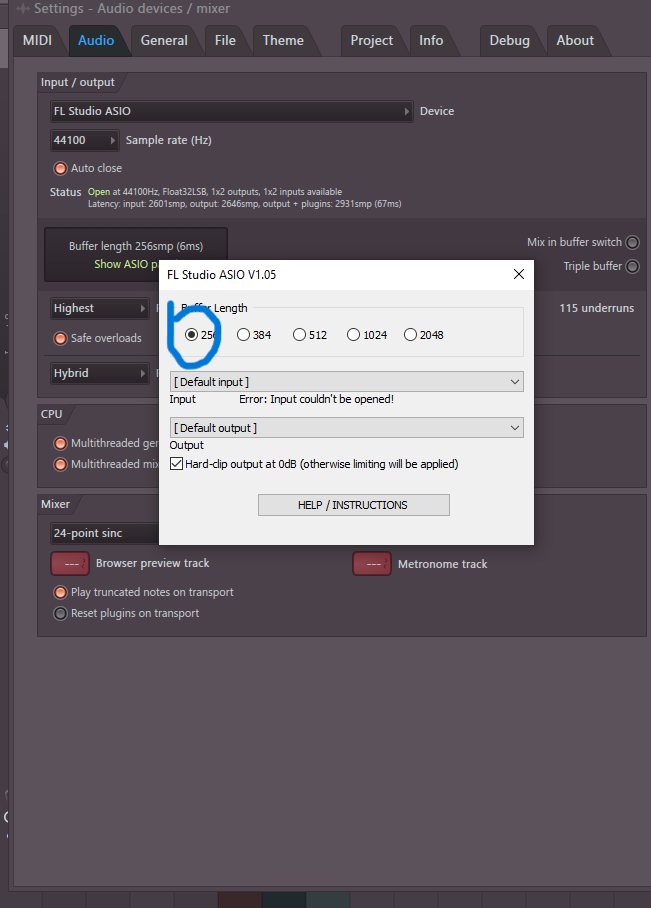Toggle Multithreaded generator processing
Image resolution: width=651 pixels, height=908 pixels.
[60, 444]
